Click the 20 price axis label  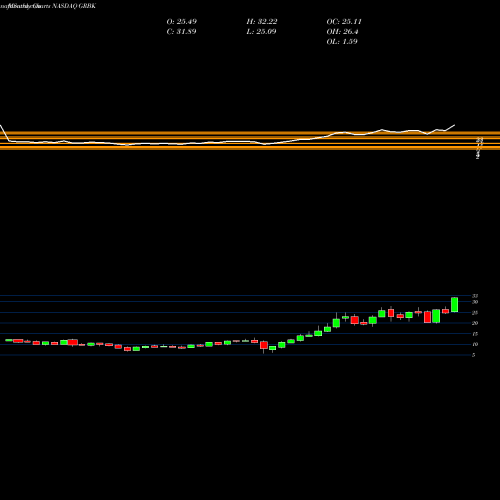475,323
